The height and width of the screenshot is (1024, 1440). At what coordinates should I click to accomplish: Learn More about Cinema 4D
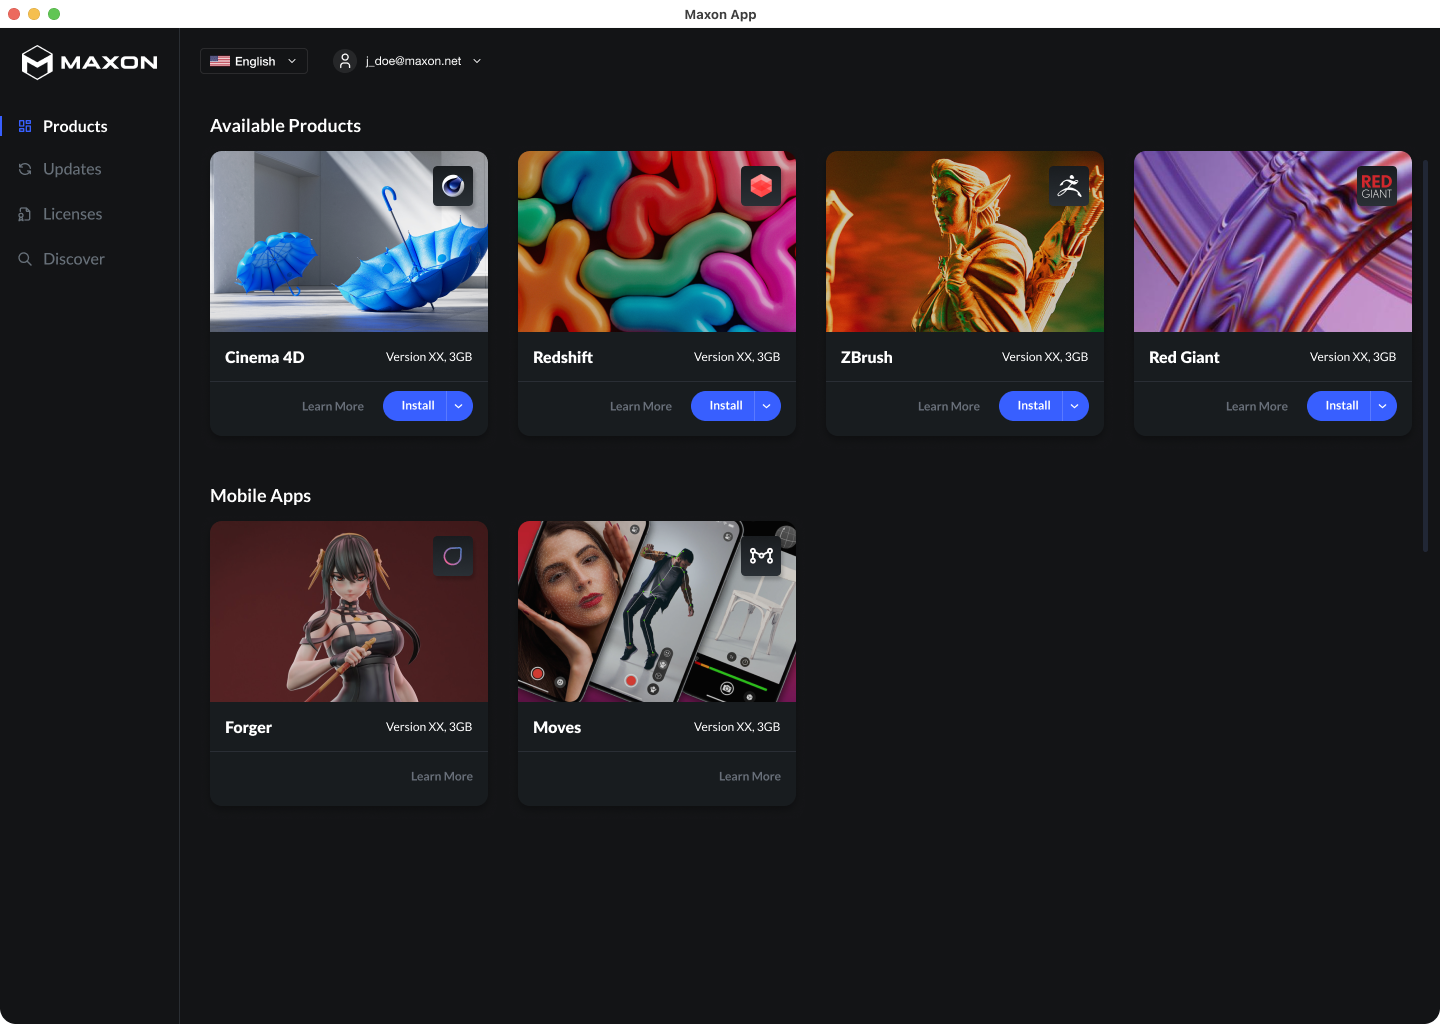(333, 407)
